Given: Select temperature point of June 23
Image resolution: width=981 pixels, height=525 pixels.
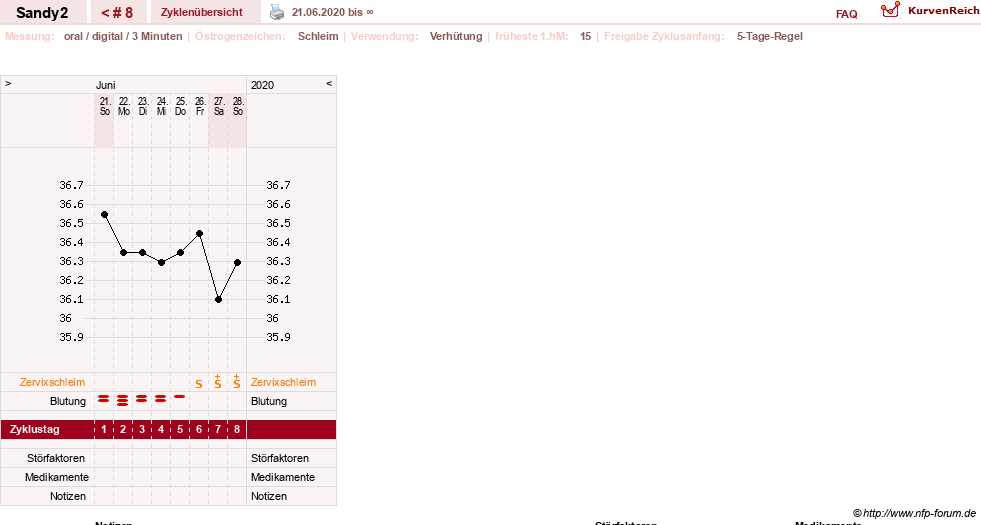Looking at the screenshot, I should tap(143, 253).
